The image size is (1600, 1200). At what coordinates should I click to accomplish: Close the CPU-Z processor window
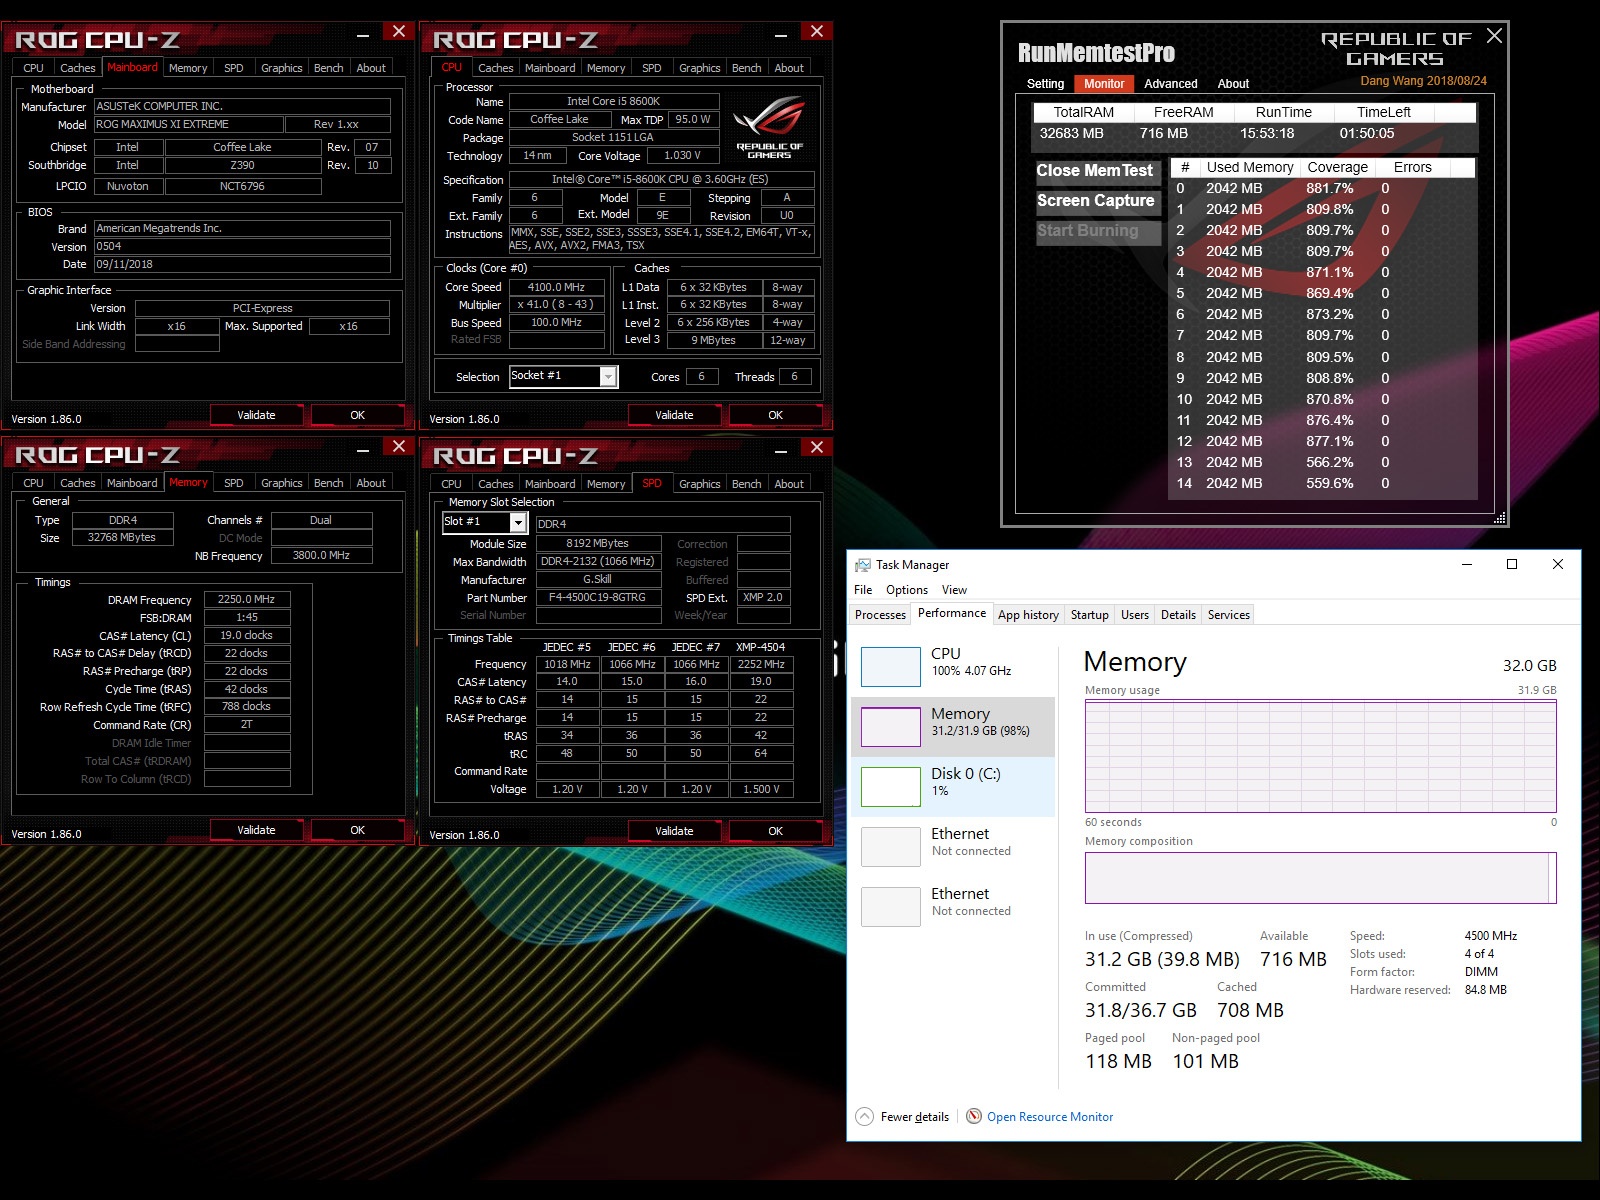point(817,31)
